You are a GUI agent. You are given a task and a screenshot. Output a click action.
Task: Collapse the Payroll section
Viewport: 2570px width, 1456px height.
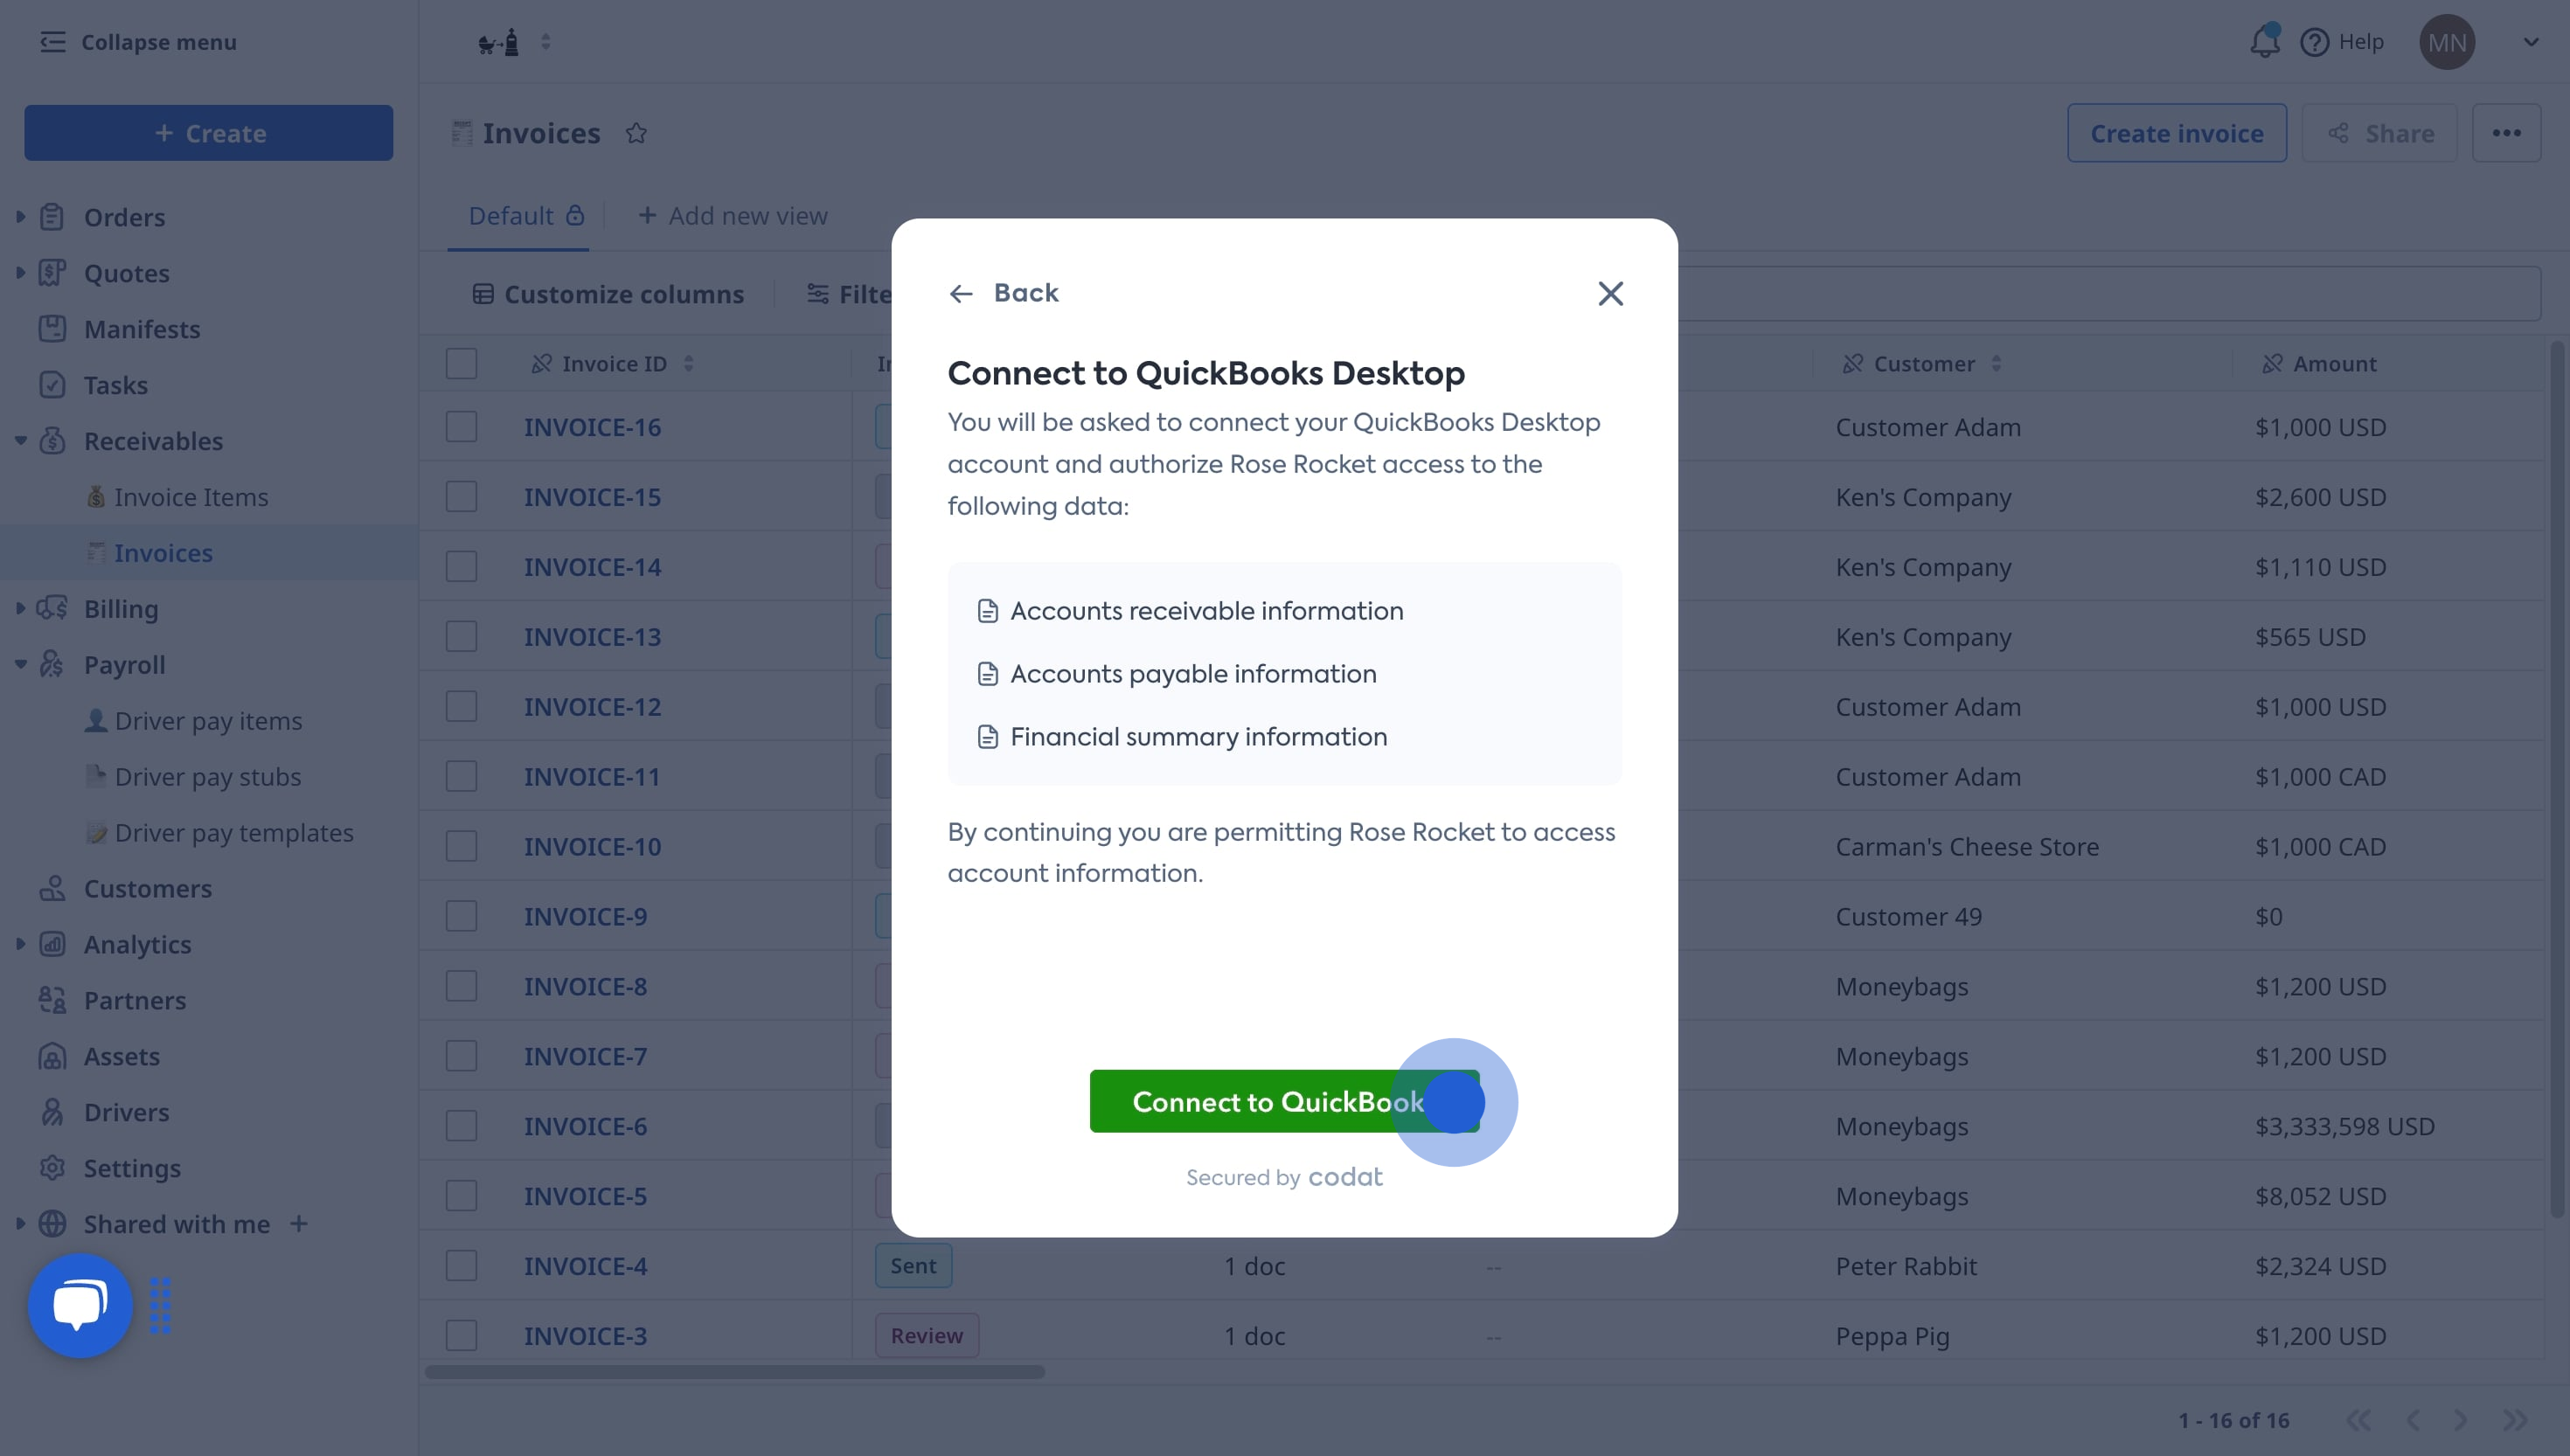pyautogui.click(x=20, y=664)
